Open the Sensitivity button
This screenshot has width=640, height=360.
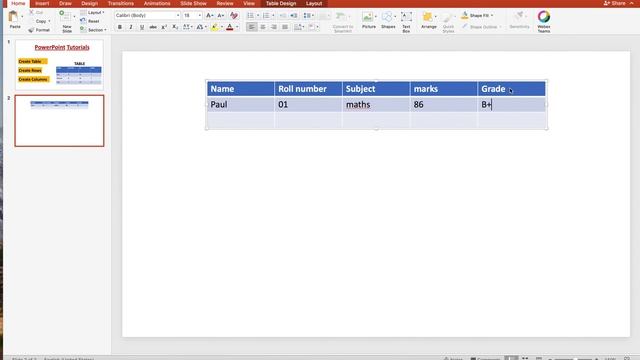click(x=519, y=20)
